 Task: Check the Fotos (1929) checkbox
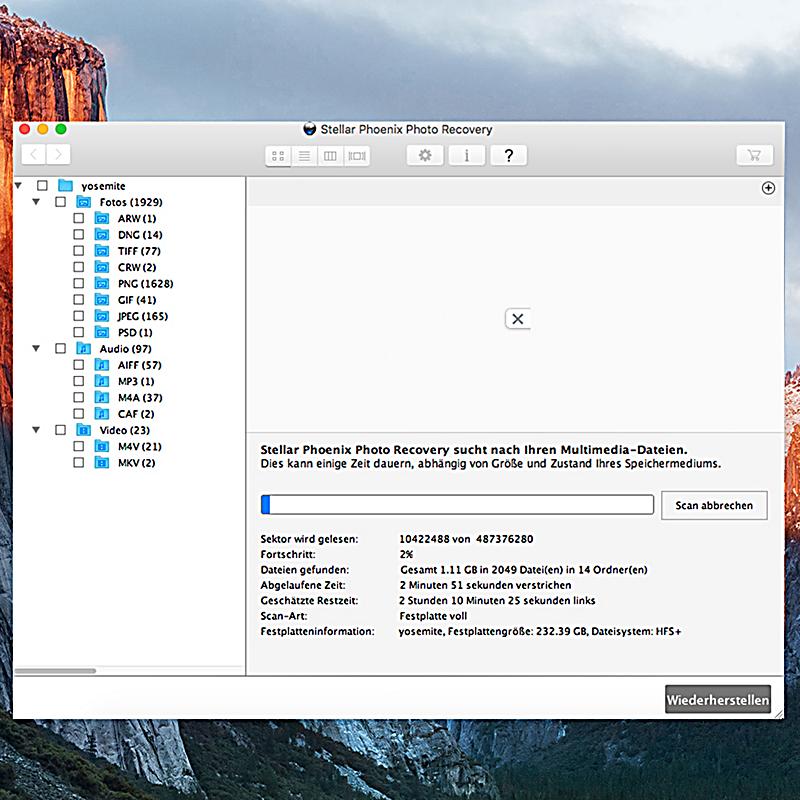[x=61, y=202]
